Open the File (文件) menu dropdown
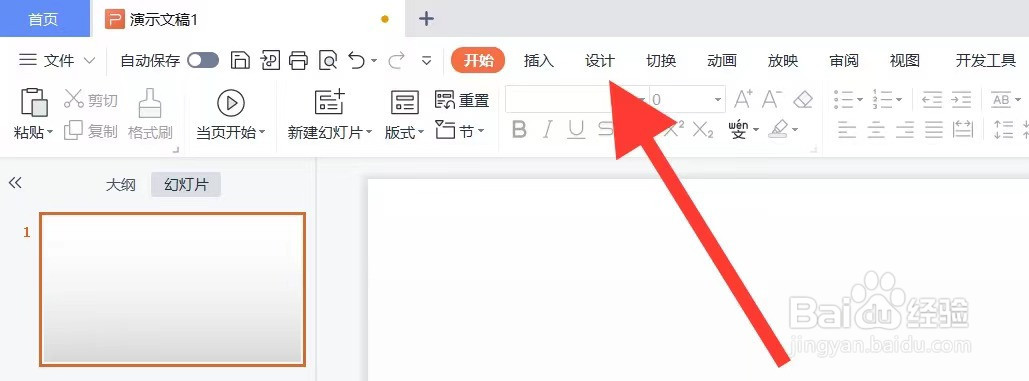This screenshot has height=381, width=1029. point(57,61)
